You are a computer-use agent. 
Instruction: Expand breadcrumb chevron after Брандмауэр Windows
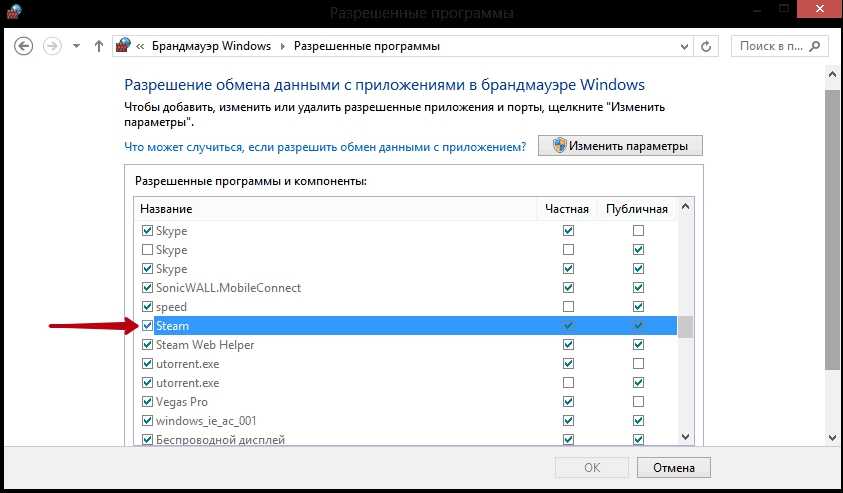(283, 46)
